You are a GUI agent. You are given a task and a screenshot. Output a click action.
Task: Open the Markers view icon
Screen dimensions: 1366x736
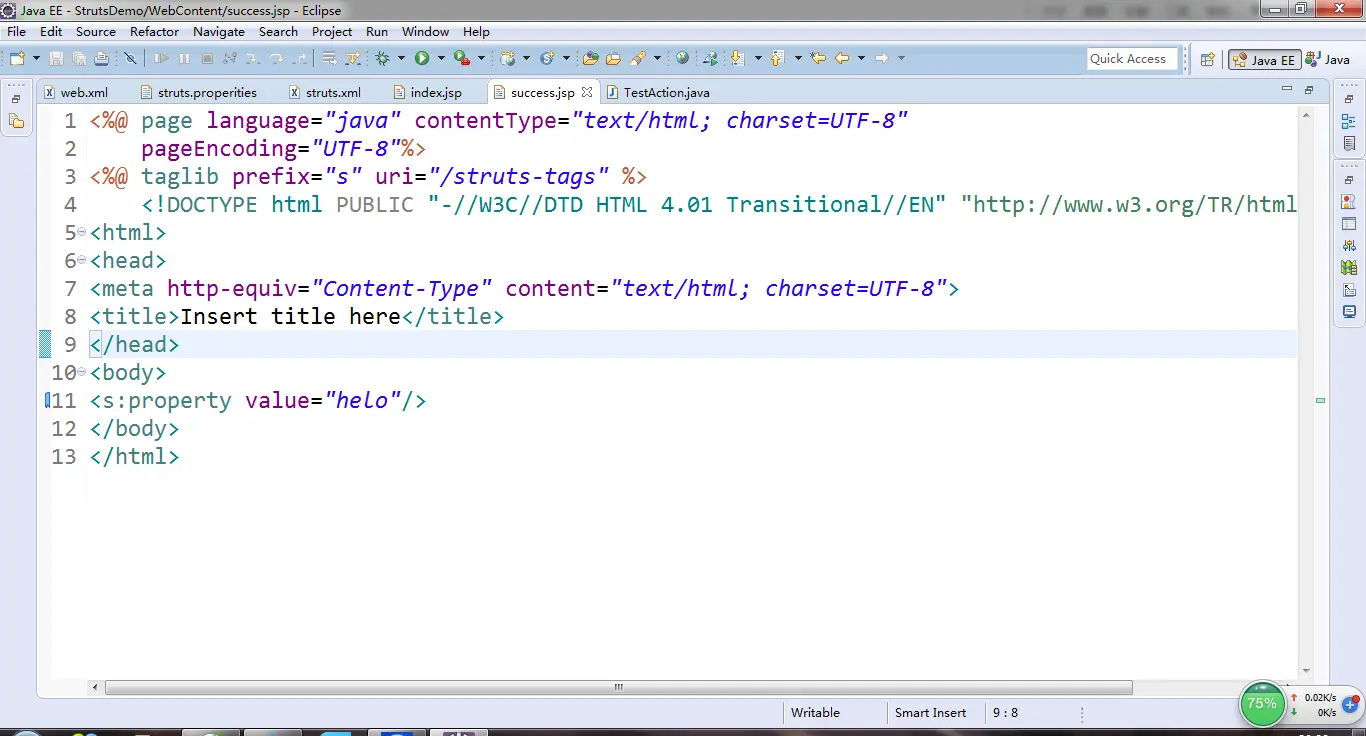click(x=1349, y=201)
